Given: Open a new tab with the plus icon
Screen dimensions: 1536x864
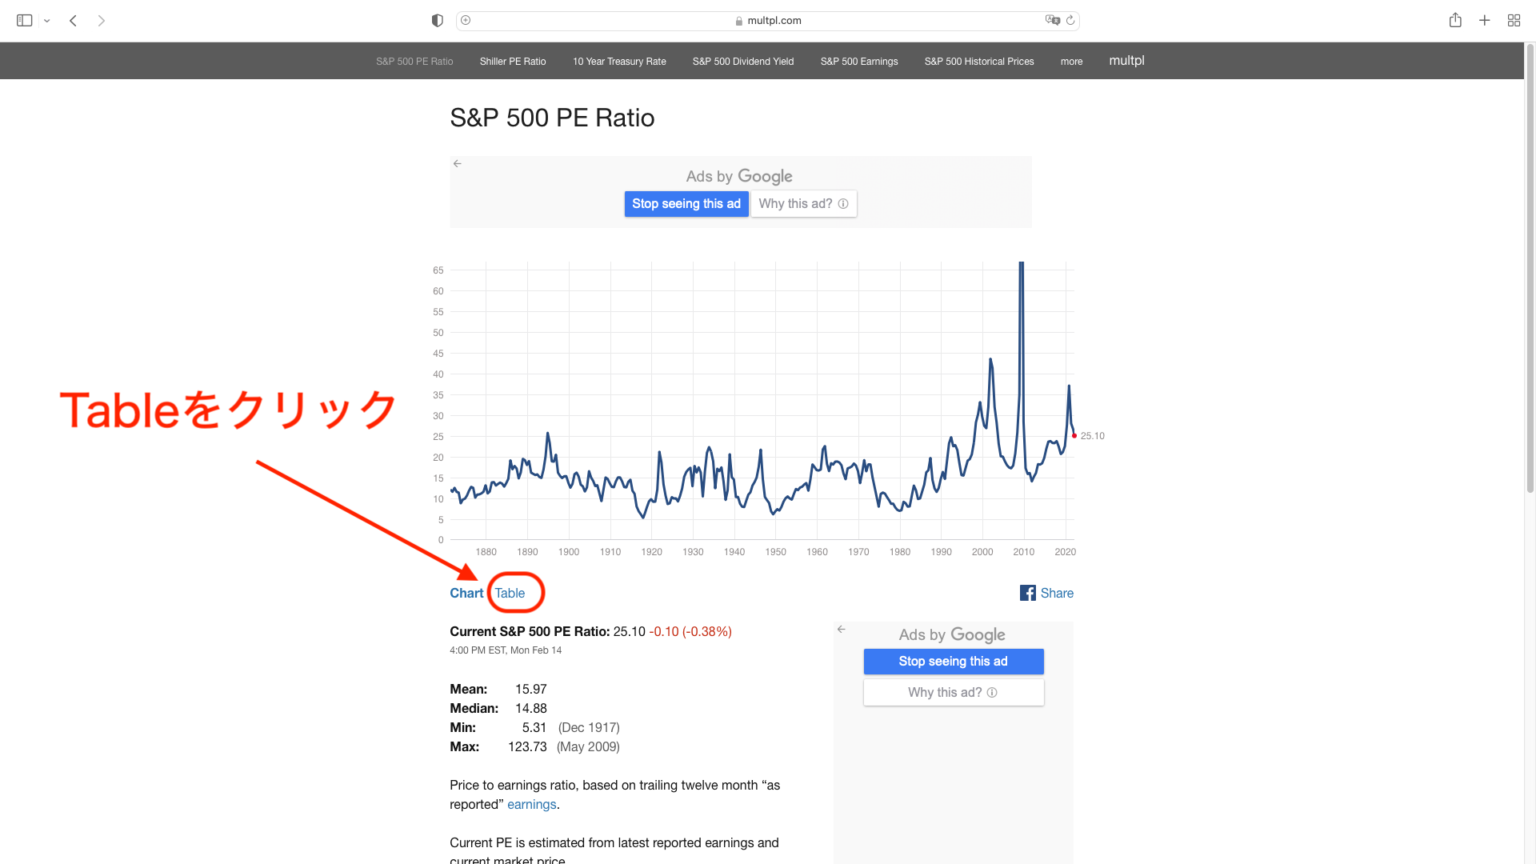Looking at the screenshot, I should (1484, 19).
